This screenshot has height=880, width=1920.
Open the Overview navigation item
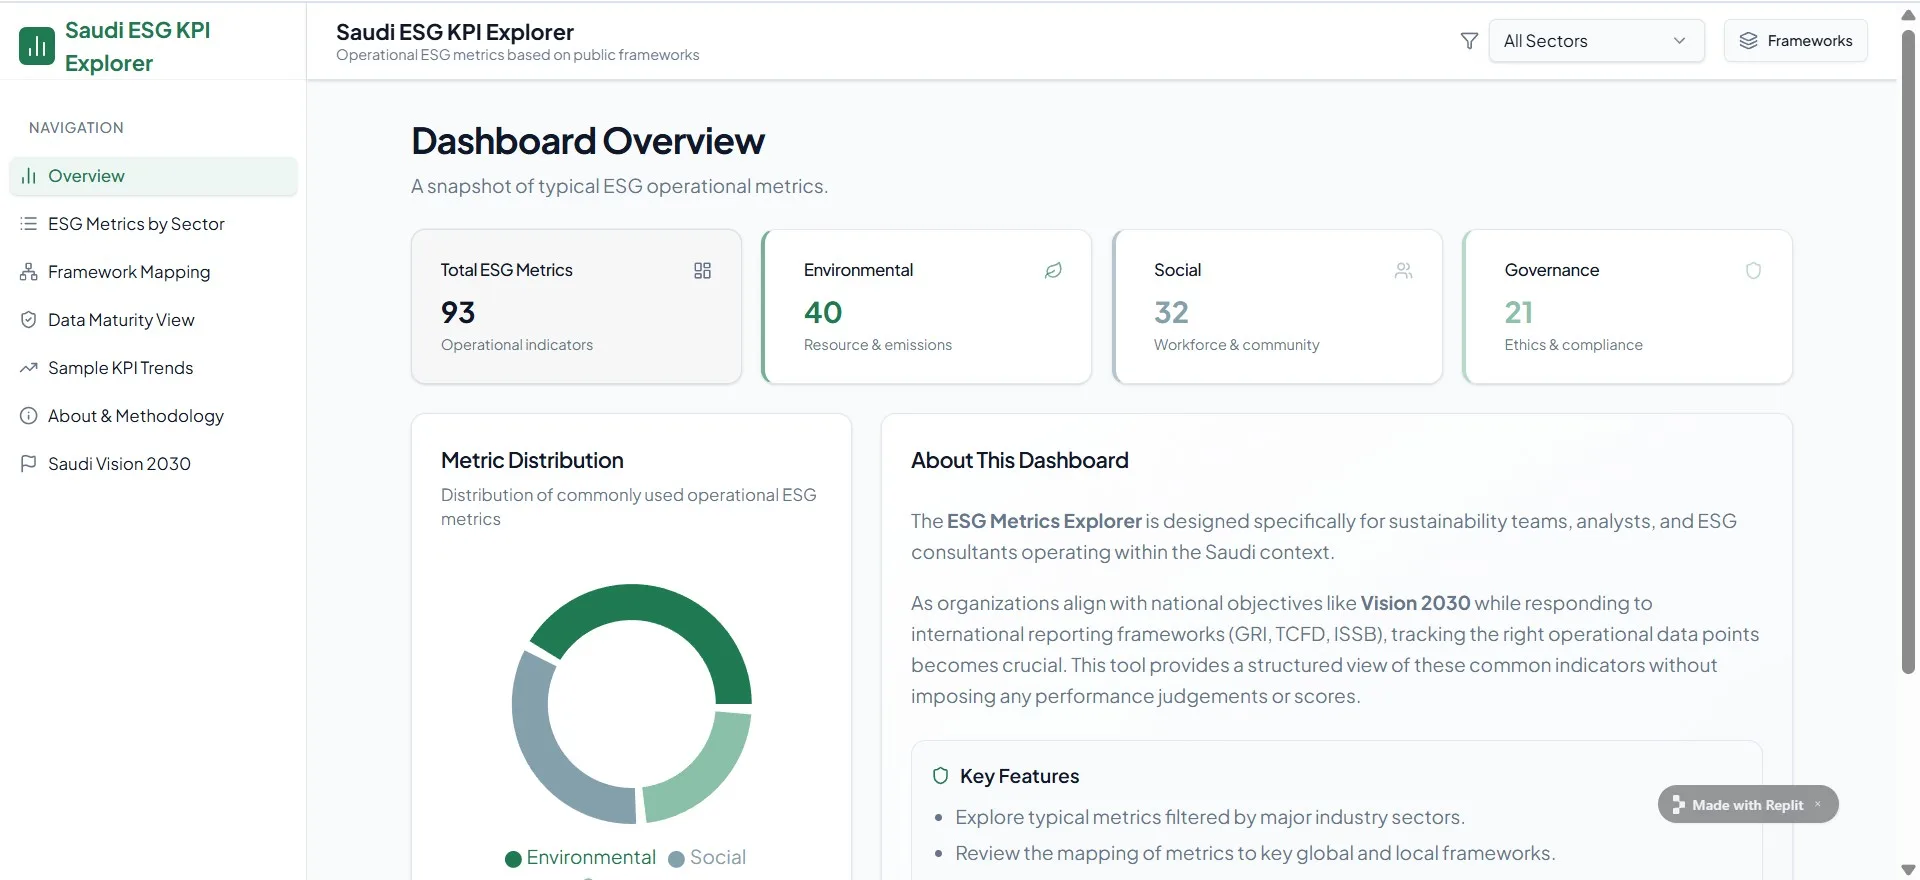(x=154, y=176)
